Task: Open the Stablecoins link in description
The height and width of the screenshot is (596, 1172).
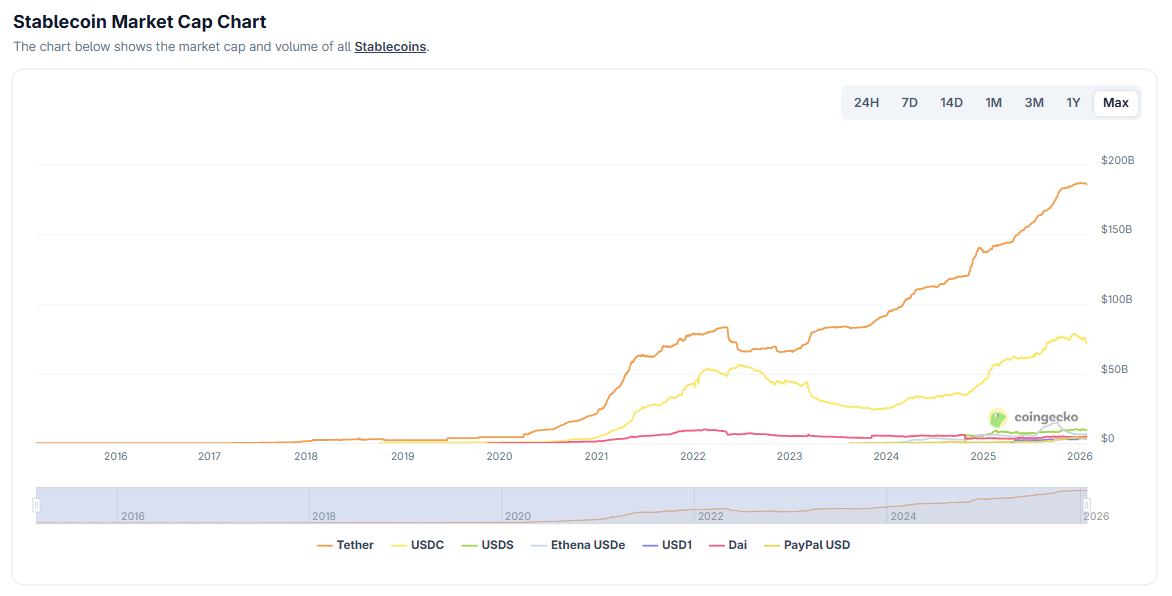Action: 390,47
